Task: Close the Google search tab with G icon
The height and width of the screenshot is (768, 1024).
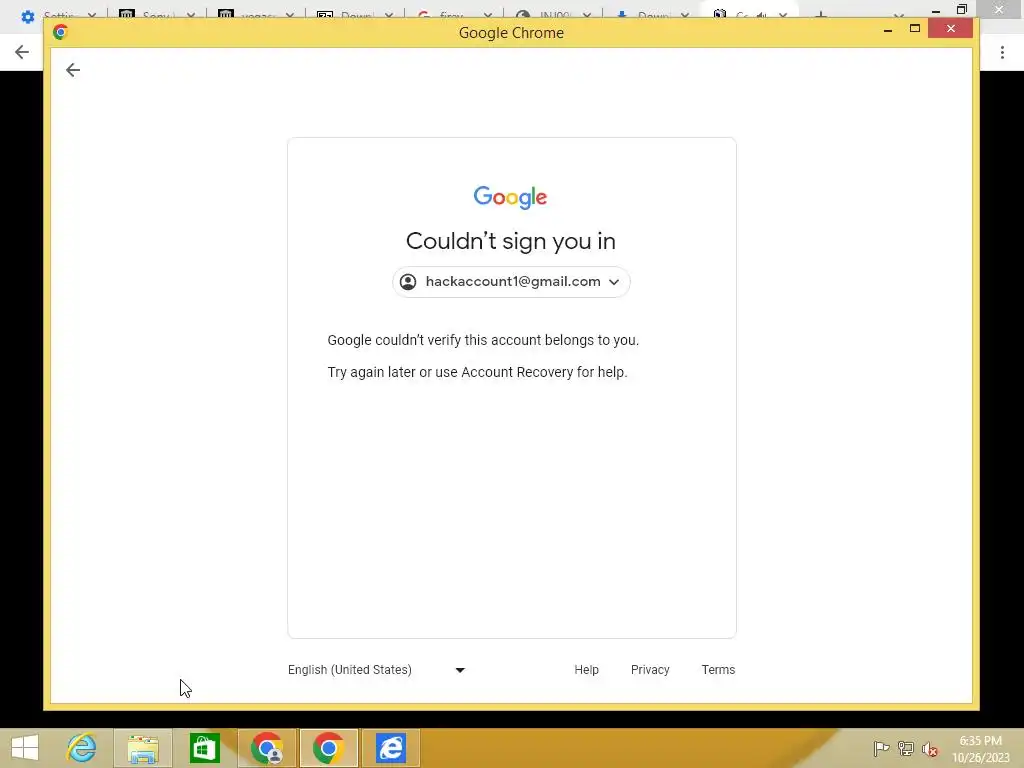Action: [x=487, y=14]
